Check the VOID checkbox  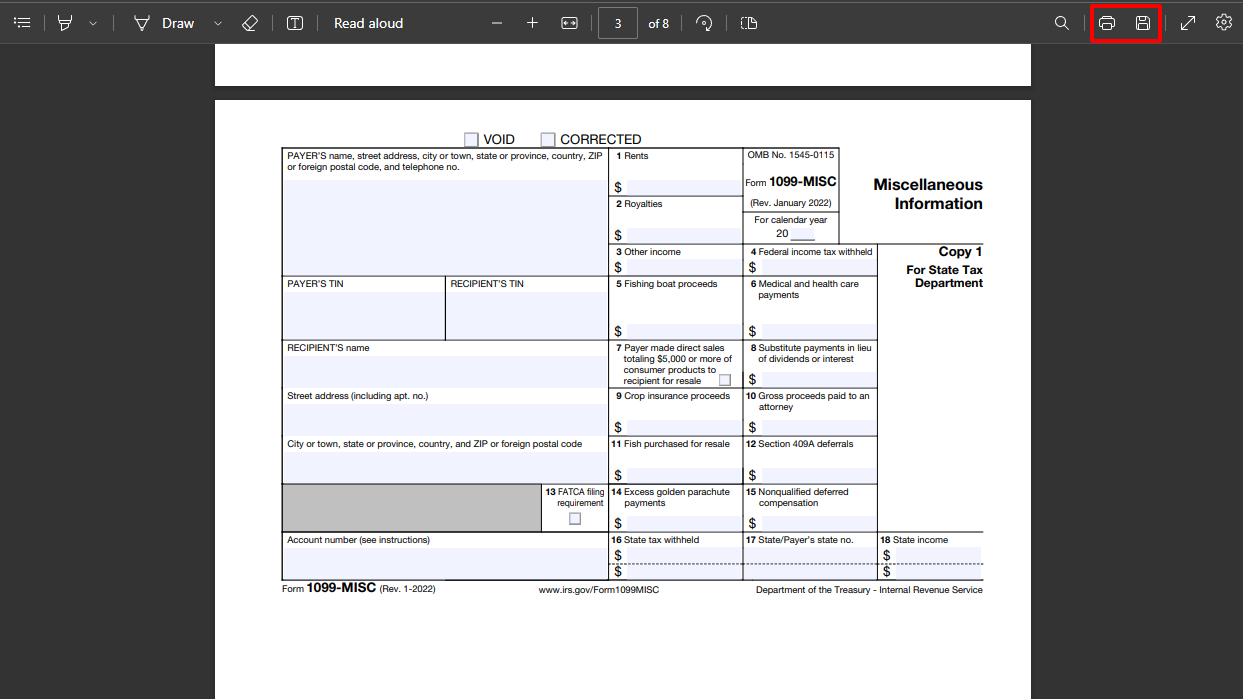point(471,140)
